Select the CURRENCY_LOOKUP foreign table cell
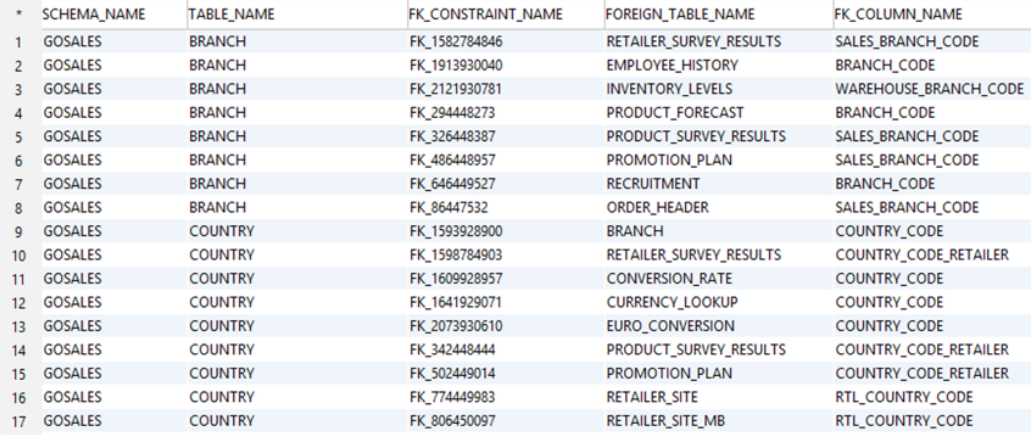This screenshot has width=1031, height=436. point(719,303)
